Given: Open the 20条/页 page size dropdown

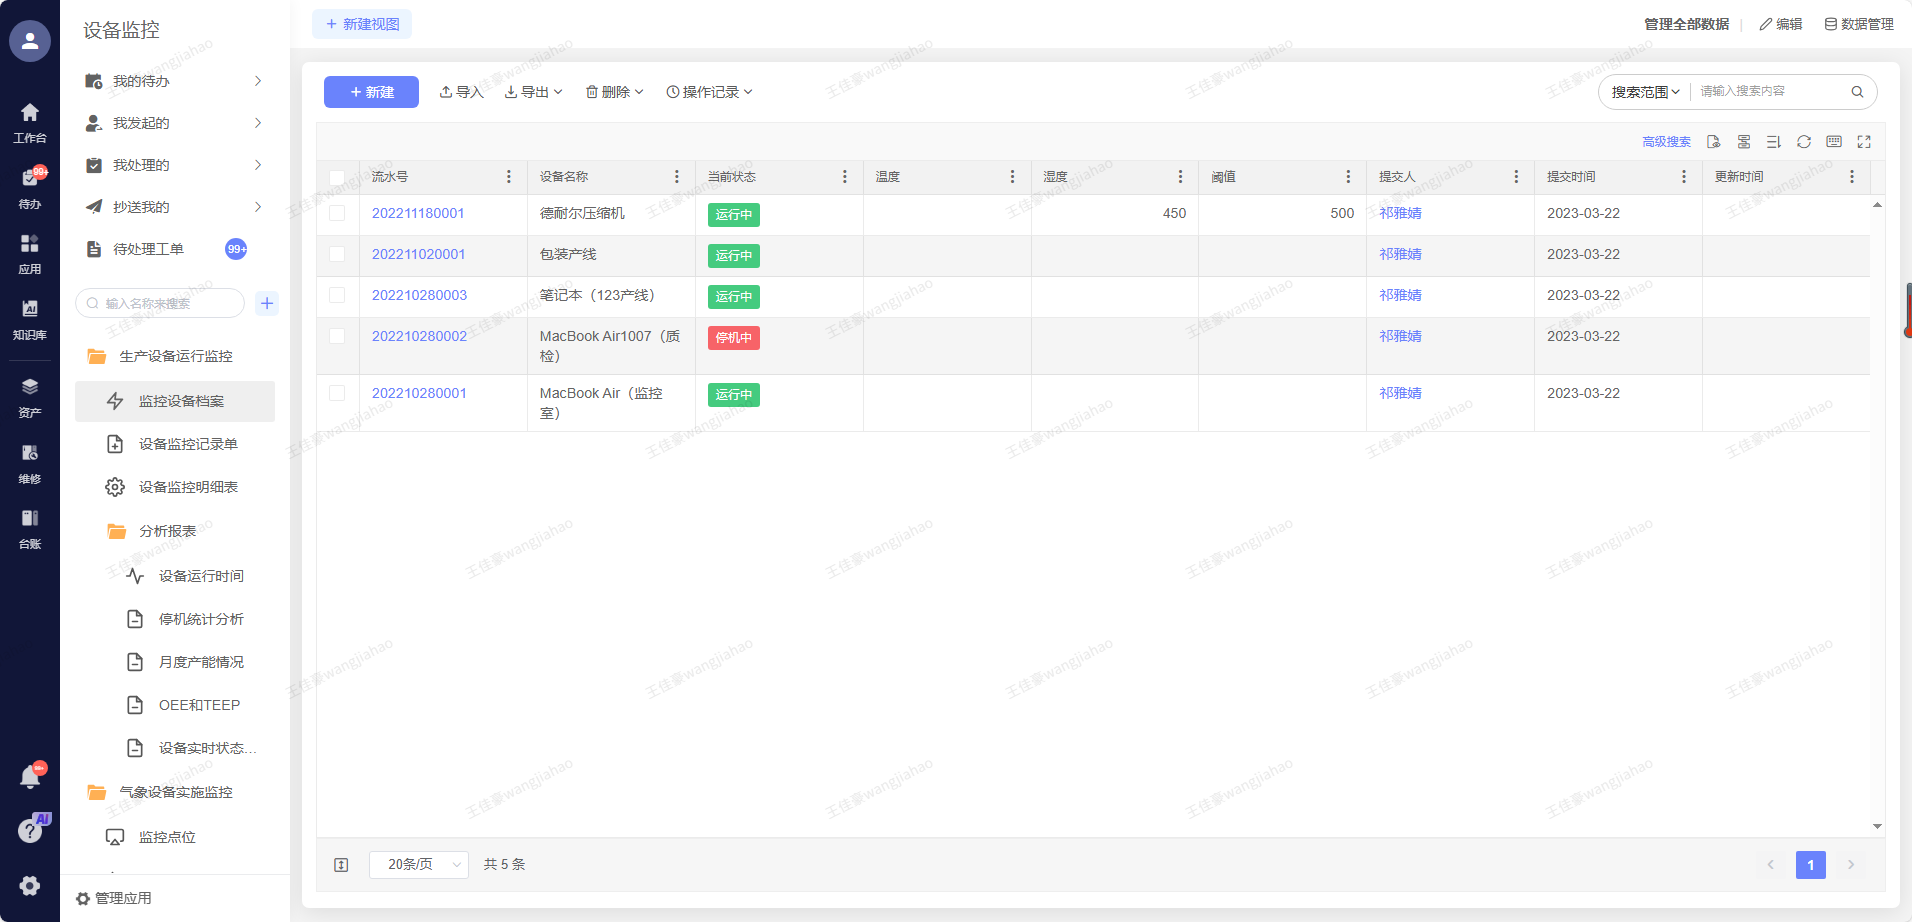Looking at the screenshot, I should point(418,864).
